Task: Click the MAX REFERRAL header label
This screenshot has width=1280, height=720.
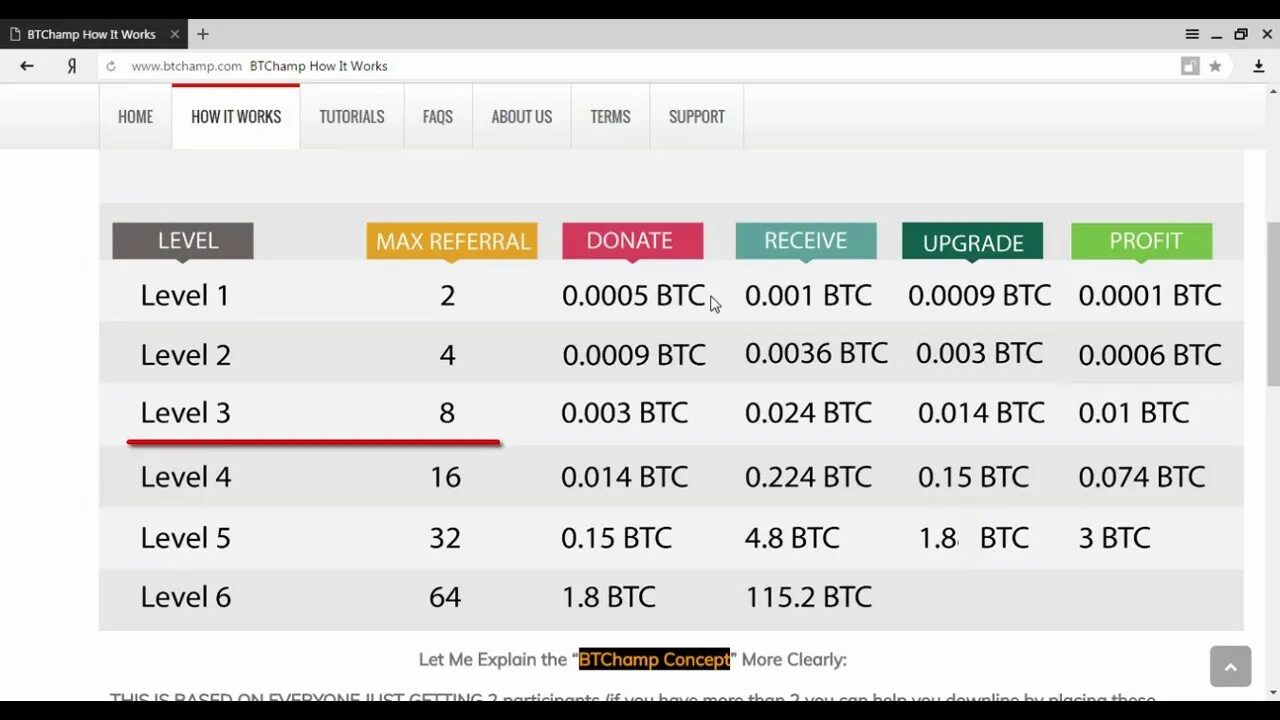Action: tap(452, 241)
